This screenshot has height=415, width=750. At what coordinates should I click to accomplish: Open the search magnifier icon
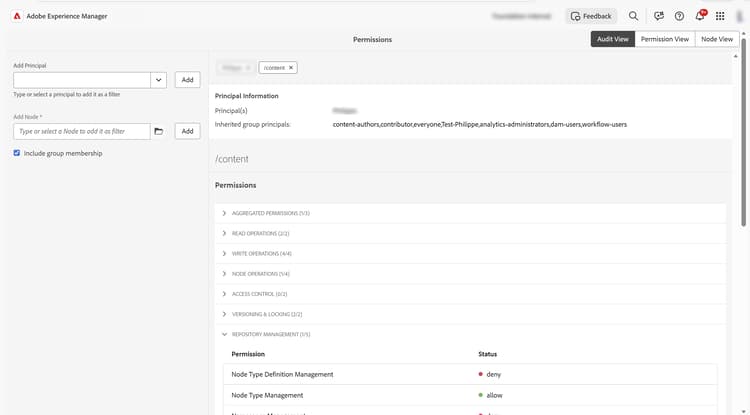[x=633, y=16]
